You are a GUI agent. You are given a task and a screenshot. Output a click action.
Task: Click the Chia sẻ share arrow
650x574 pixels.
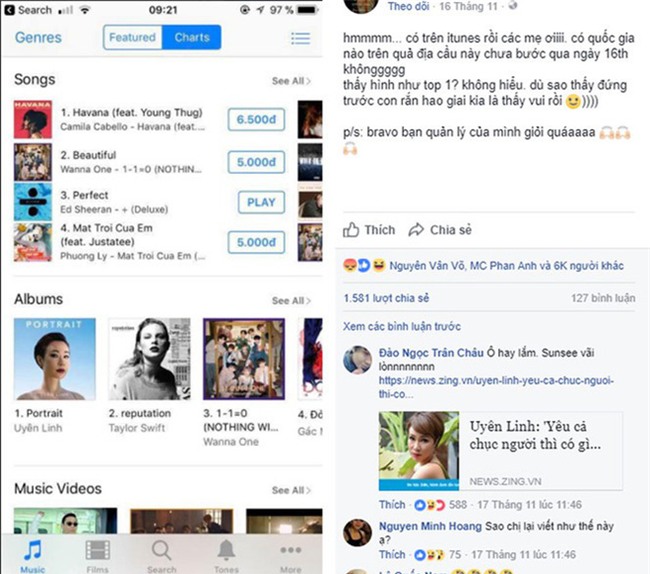click(x=416, y=230)
